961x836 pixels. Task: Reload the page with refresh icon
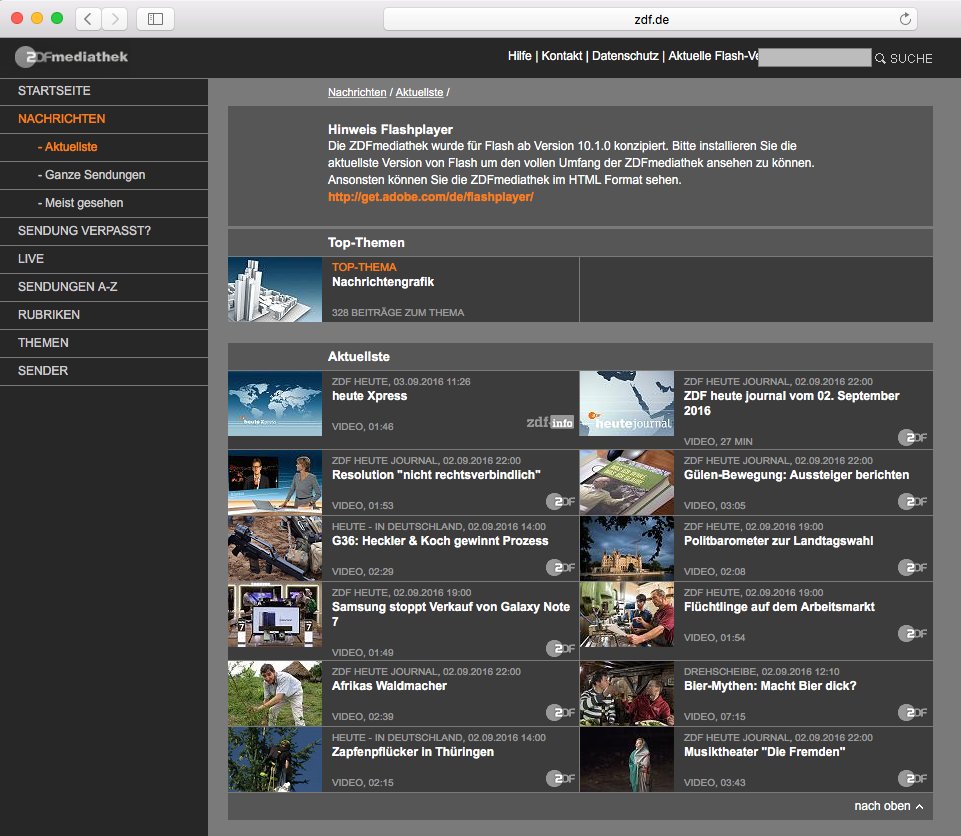pos(905,19)
